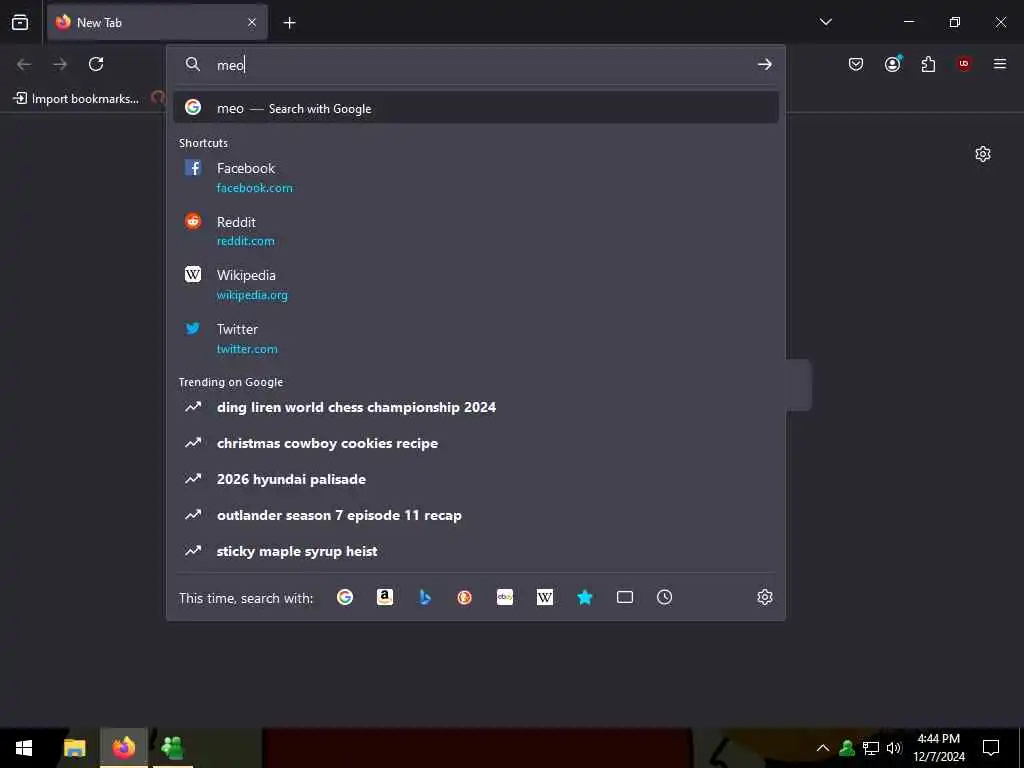Select 'christmas cowboy cookies recipe' trending search
The image size is (1024, 768).
pyautogui.click(x=476, y=443)
